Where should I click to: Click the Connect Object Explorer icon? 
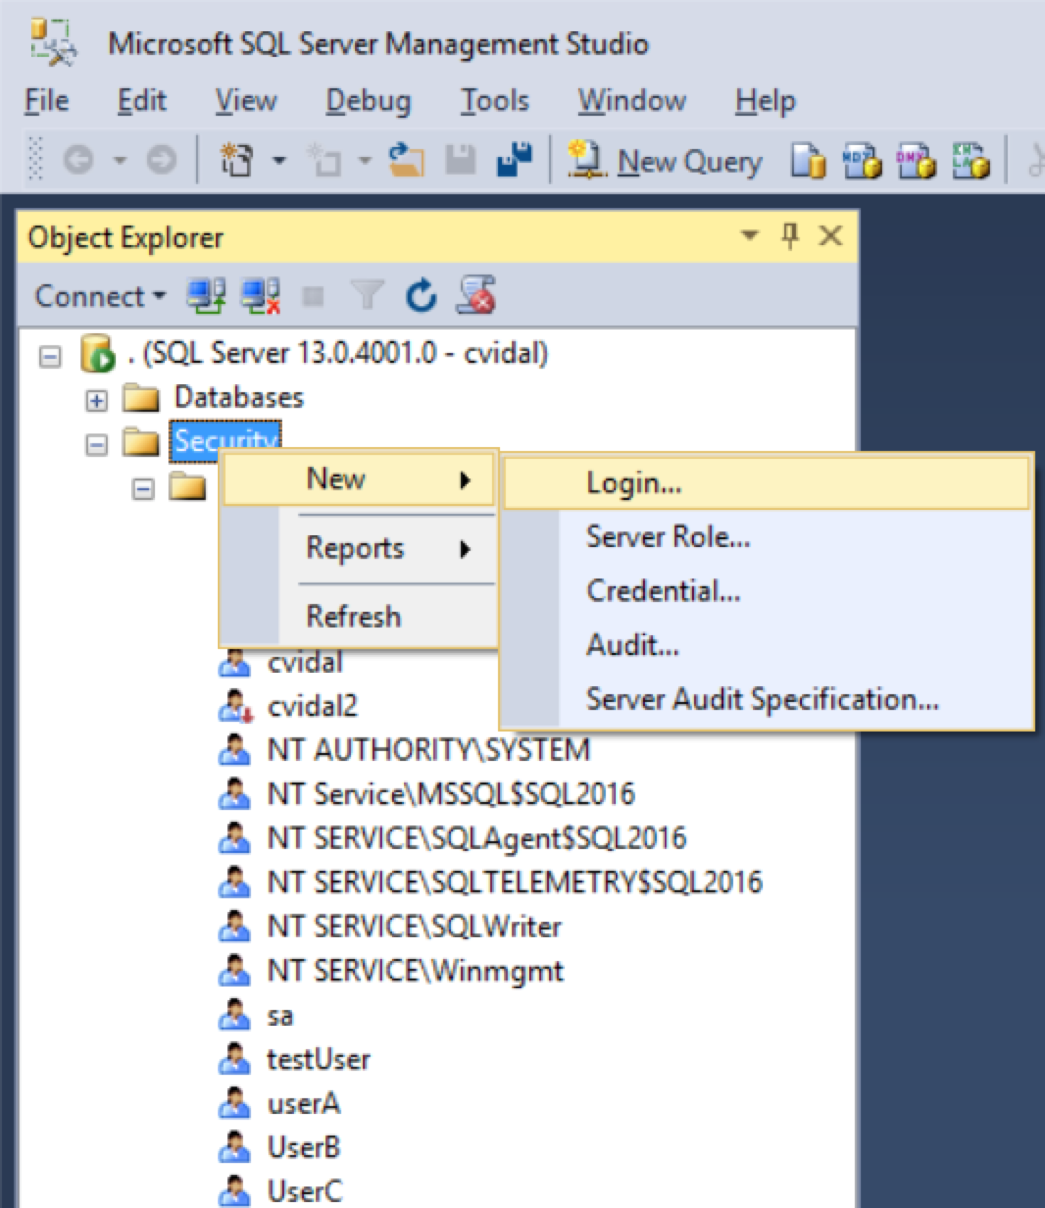(206, 296)
